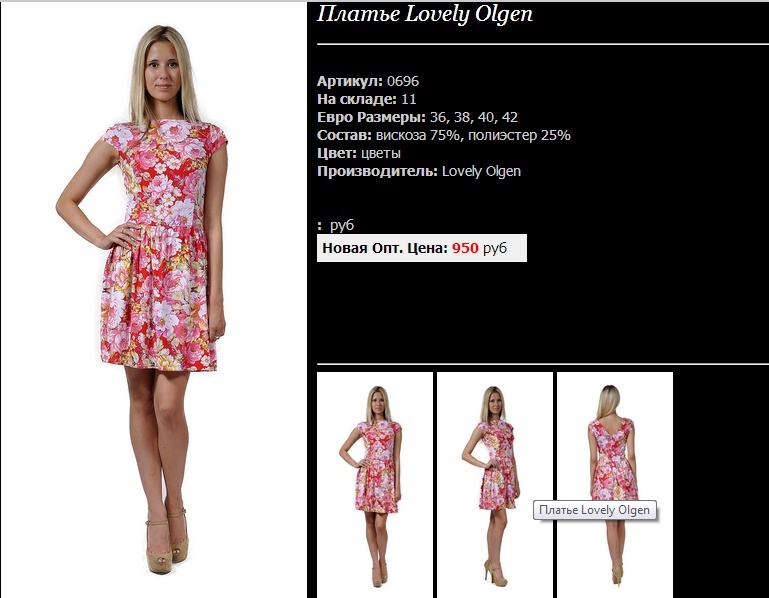
Task: Open the front view dress thumbnail
Action: pyautogui.click(x=375, y=485)
